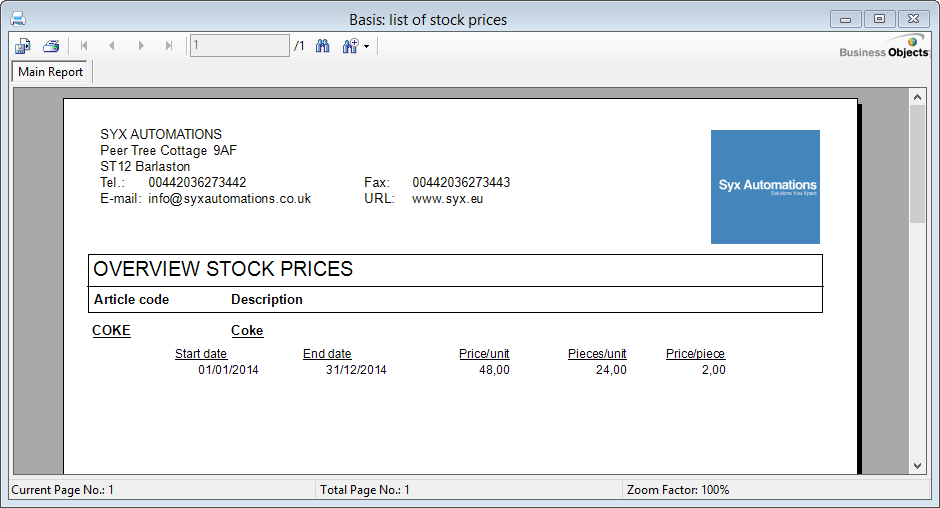Click the info@syxautomations.co.uk email address
Image resolution: width=940 pixels, height=508 pixels.
pyautogui.click(x=229, y=199)
